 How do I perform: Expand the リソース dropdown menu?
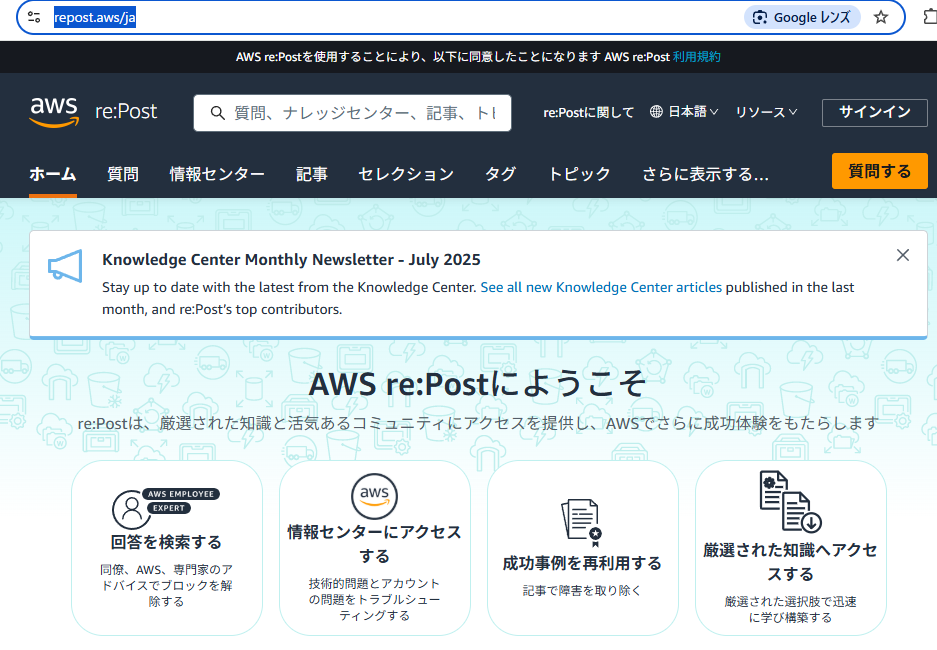[x=766, y=112]
